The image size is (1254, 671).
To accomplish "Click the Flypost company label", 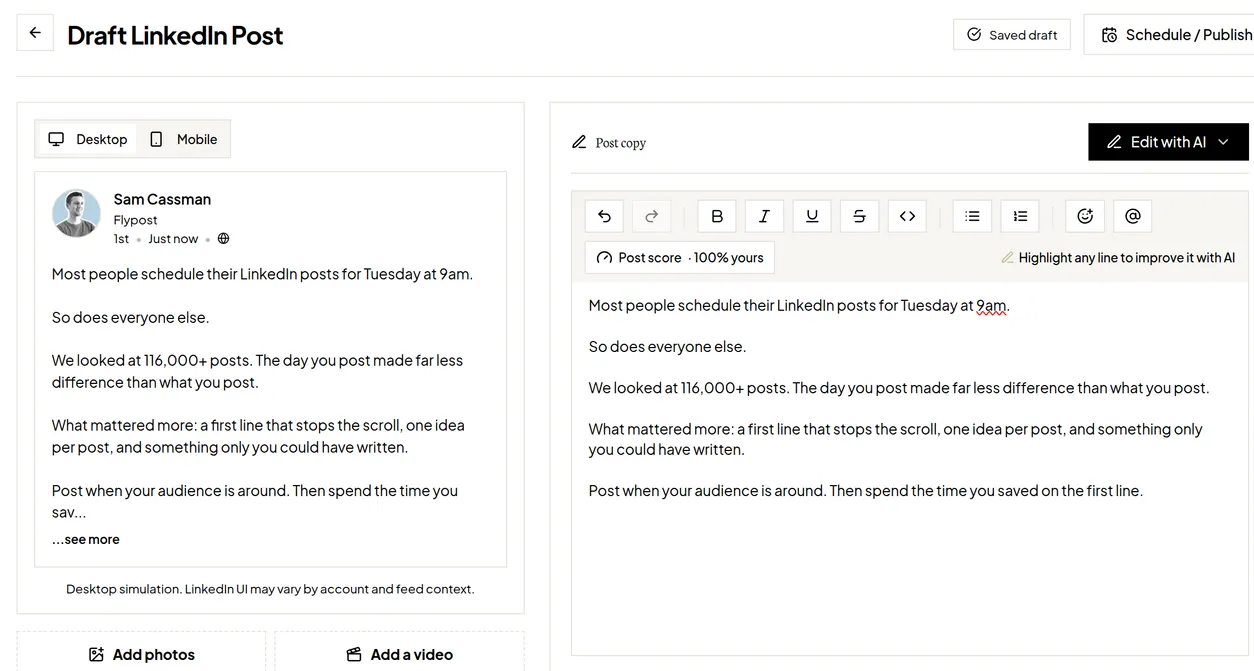I will pos(136,220).
